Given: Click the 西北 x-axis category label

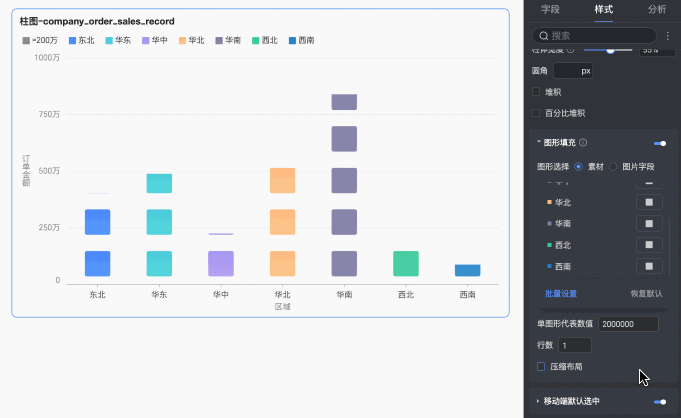Looking at the screenshot, I should pyautogui.click(x=406, y=295).
